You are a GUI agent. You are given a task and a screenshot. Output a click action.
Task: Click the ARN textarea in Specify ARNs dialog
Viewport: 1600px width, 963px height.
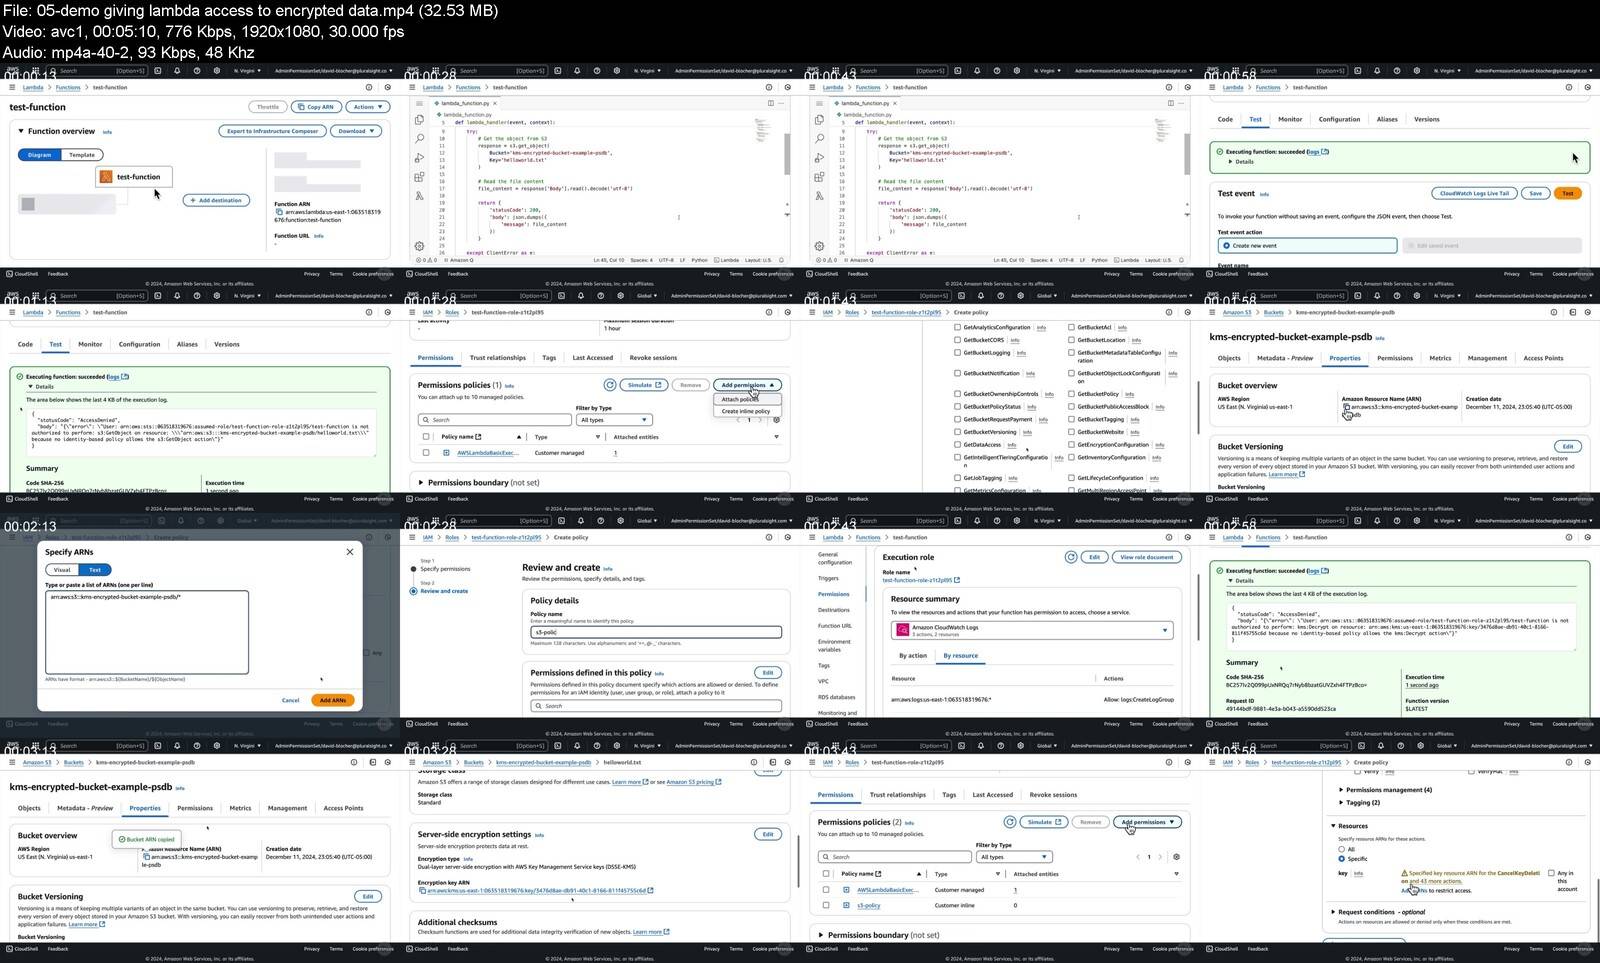pos(146,632)
